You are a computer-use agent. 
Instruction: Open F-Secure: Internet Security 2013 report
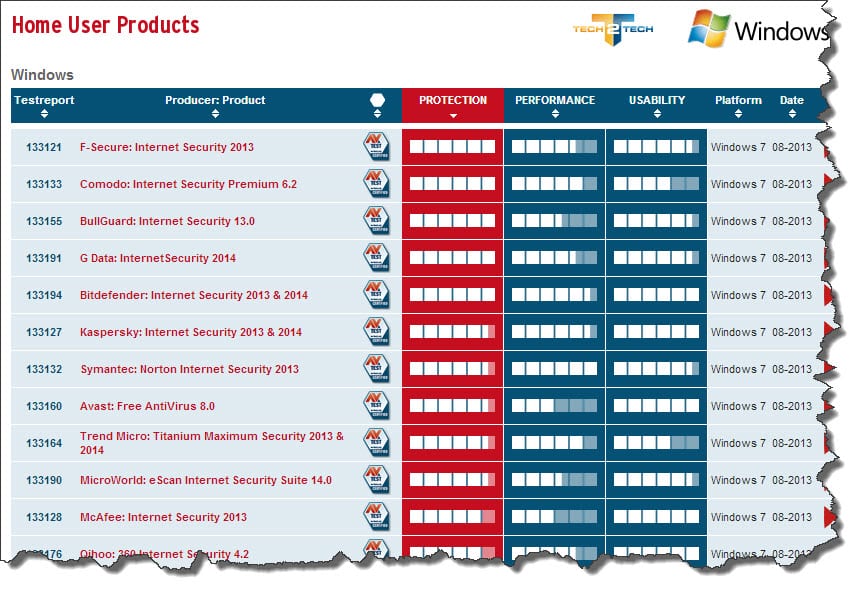167,147
